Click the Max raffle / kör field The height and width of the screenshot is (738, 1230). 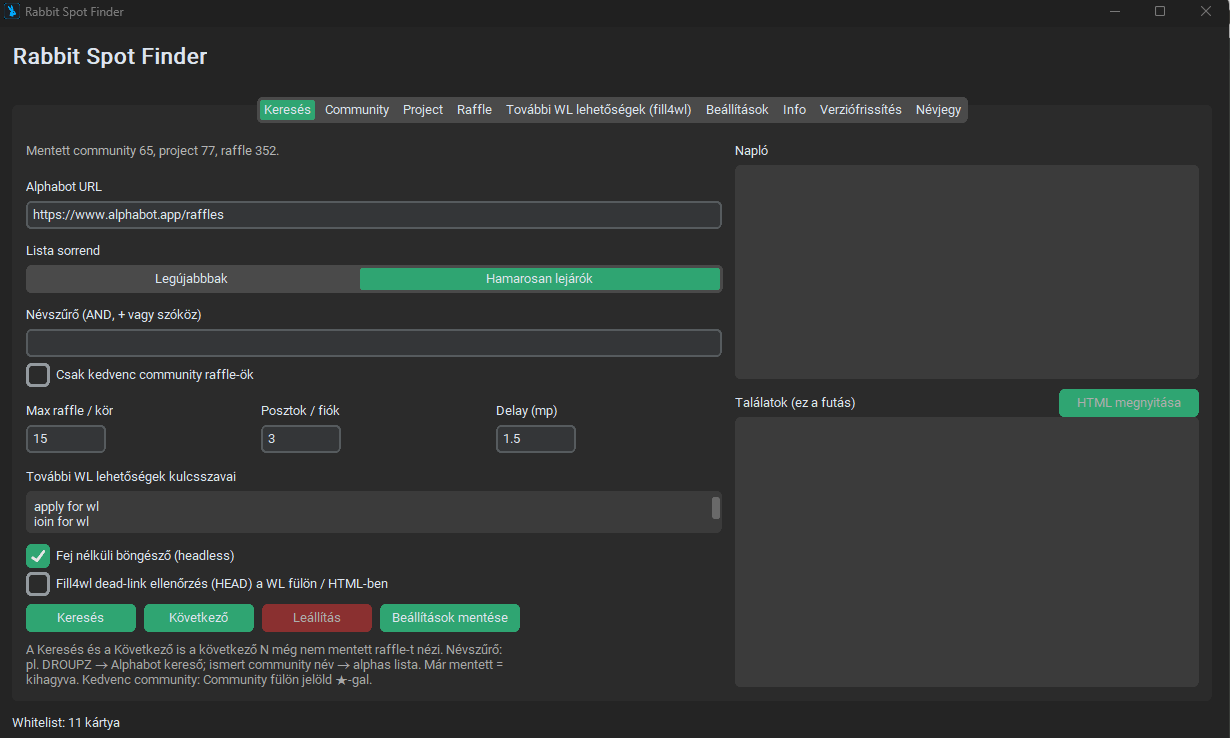pyautogui.click(x=66, y=439)
